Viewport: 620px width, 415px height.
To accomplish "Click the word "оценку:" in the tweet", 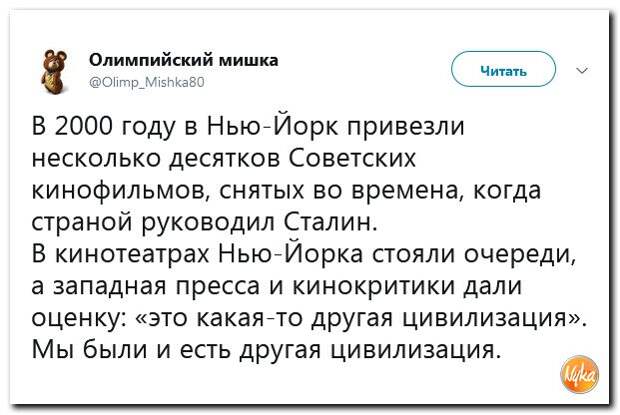I will coord(78,318).
